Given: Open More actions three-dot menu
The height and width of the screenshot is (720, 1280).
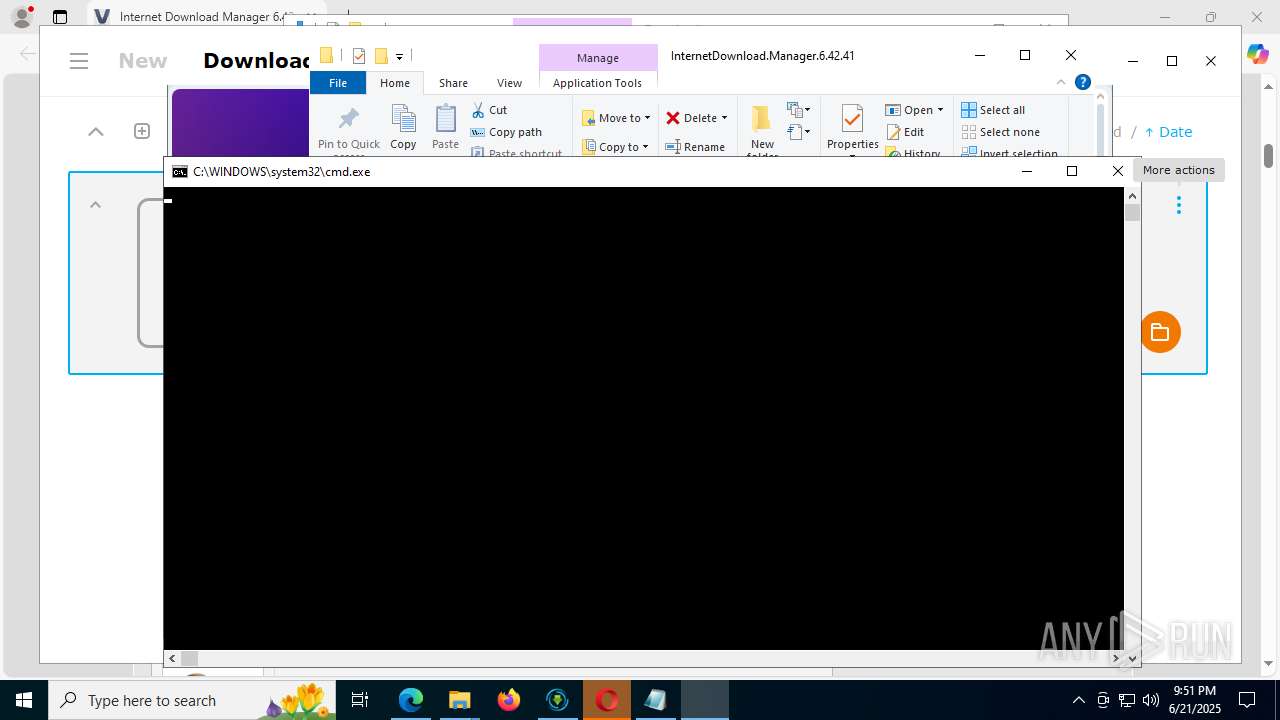Looking at the screenshot, I should point(1179,205).
